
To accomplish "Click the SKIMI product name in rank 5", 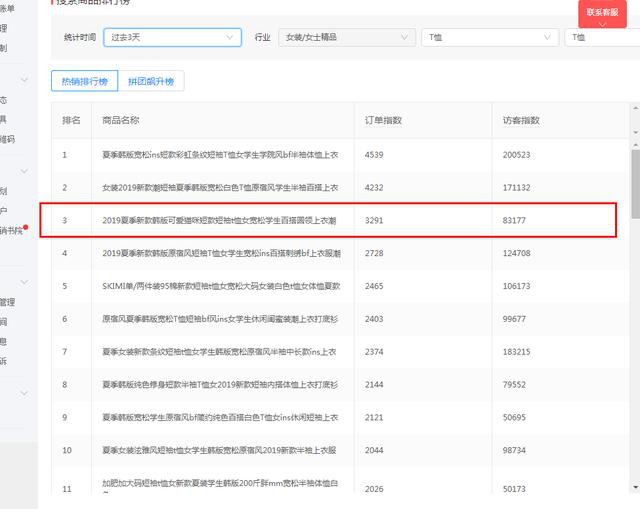I will coord(220,286).
